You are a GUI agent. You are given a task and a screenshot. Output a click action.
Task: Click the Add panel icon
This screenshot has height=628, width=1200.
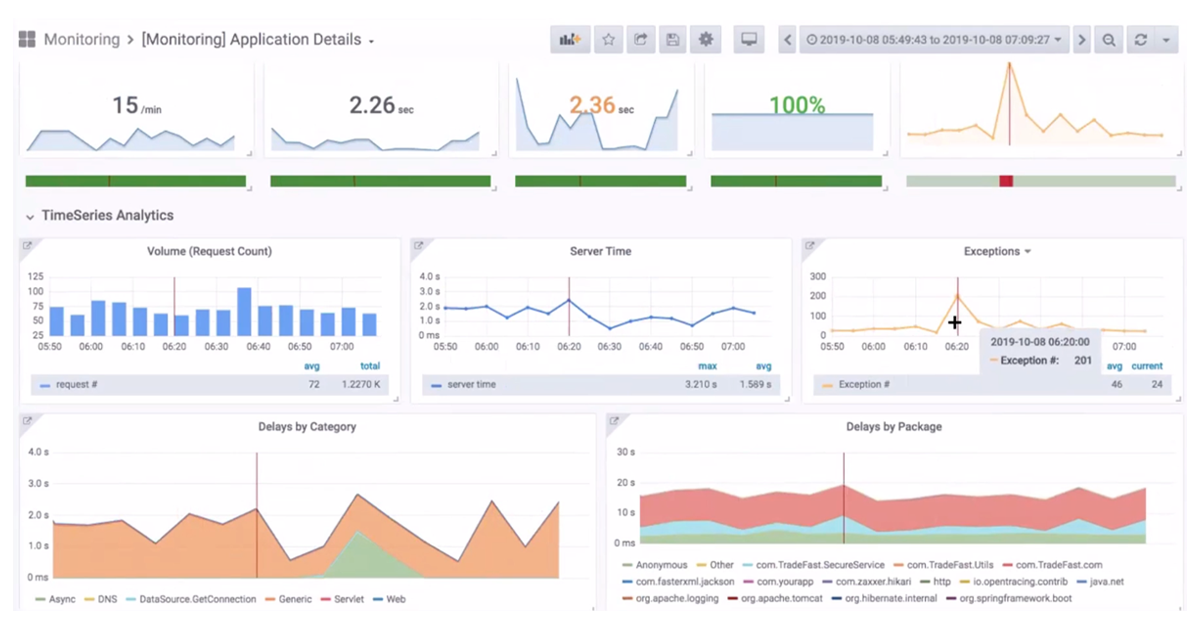tap(570, 40)
